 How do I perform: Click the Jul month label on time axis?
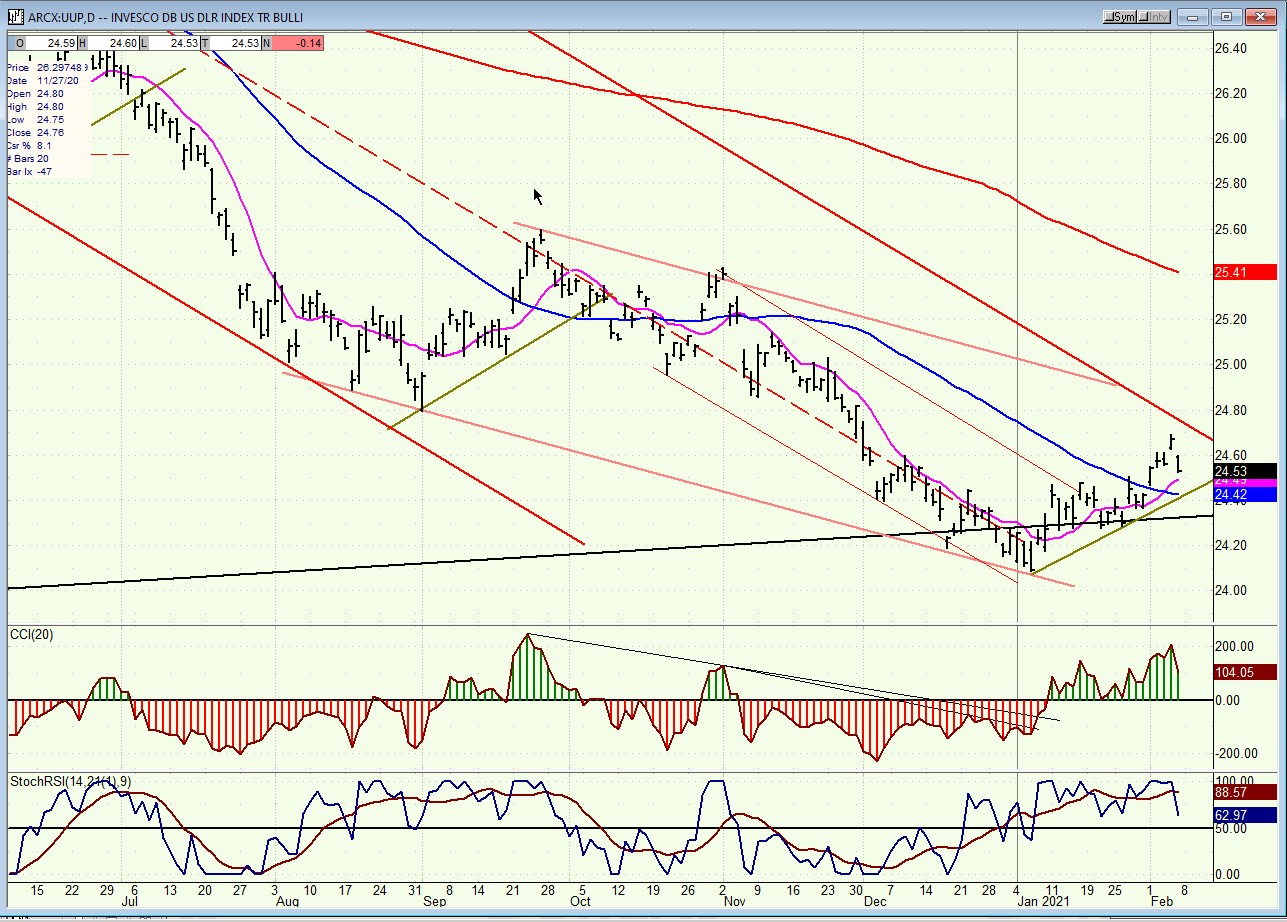(x=129, y=901)
